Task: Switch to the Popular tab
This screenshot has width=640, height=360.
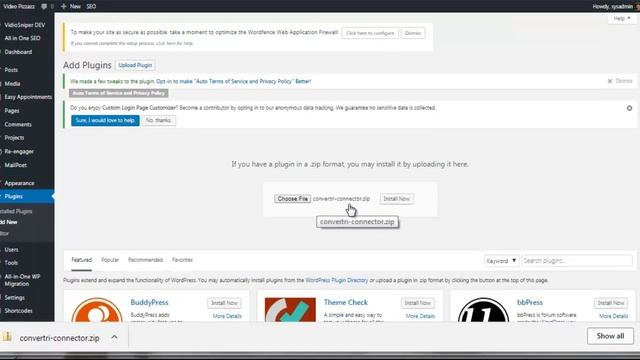Action: (110, 260)
